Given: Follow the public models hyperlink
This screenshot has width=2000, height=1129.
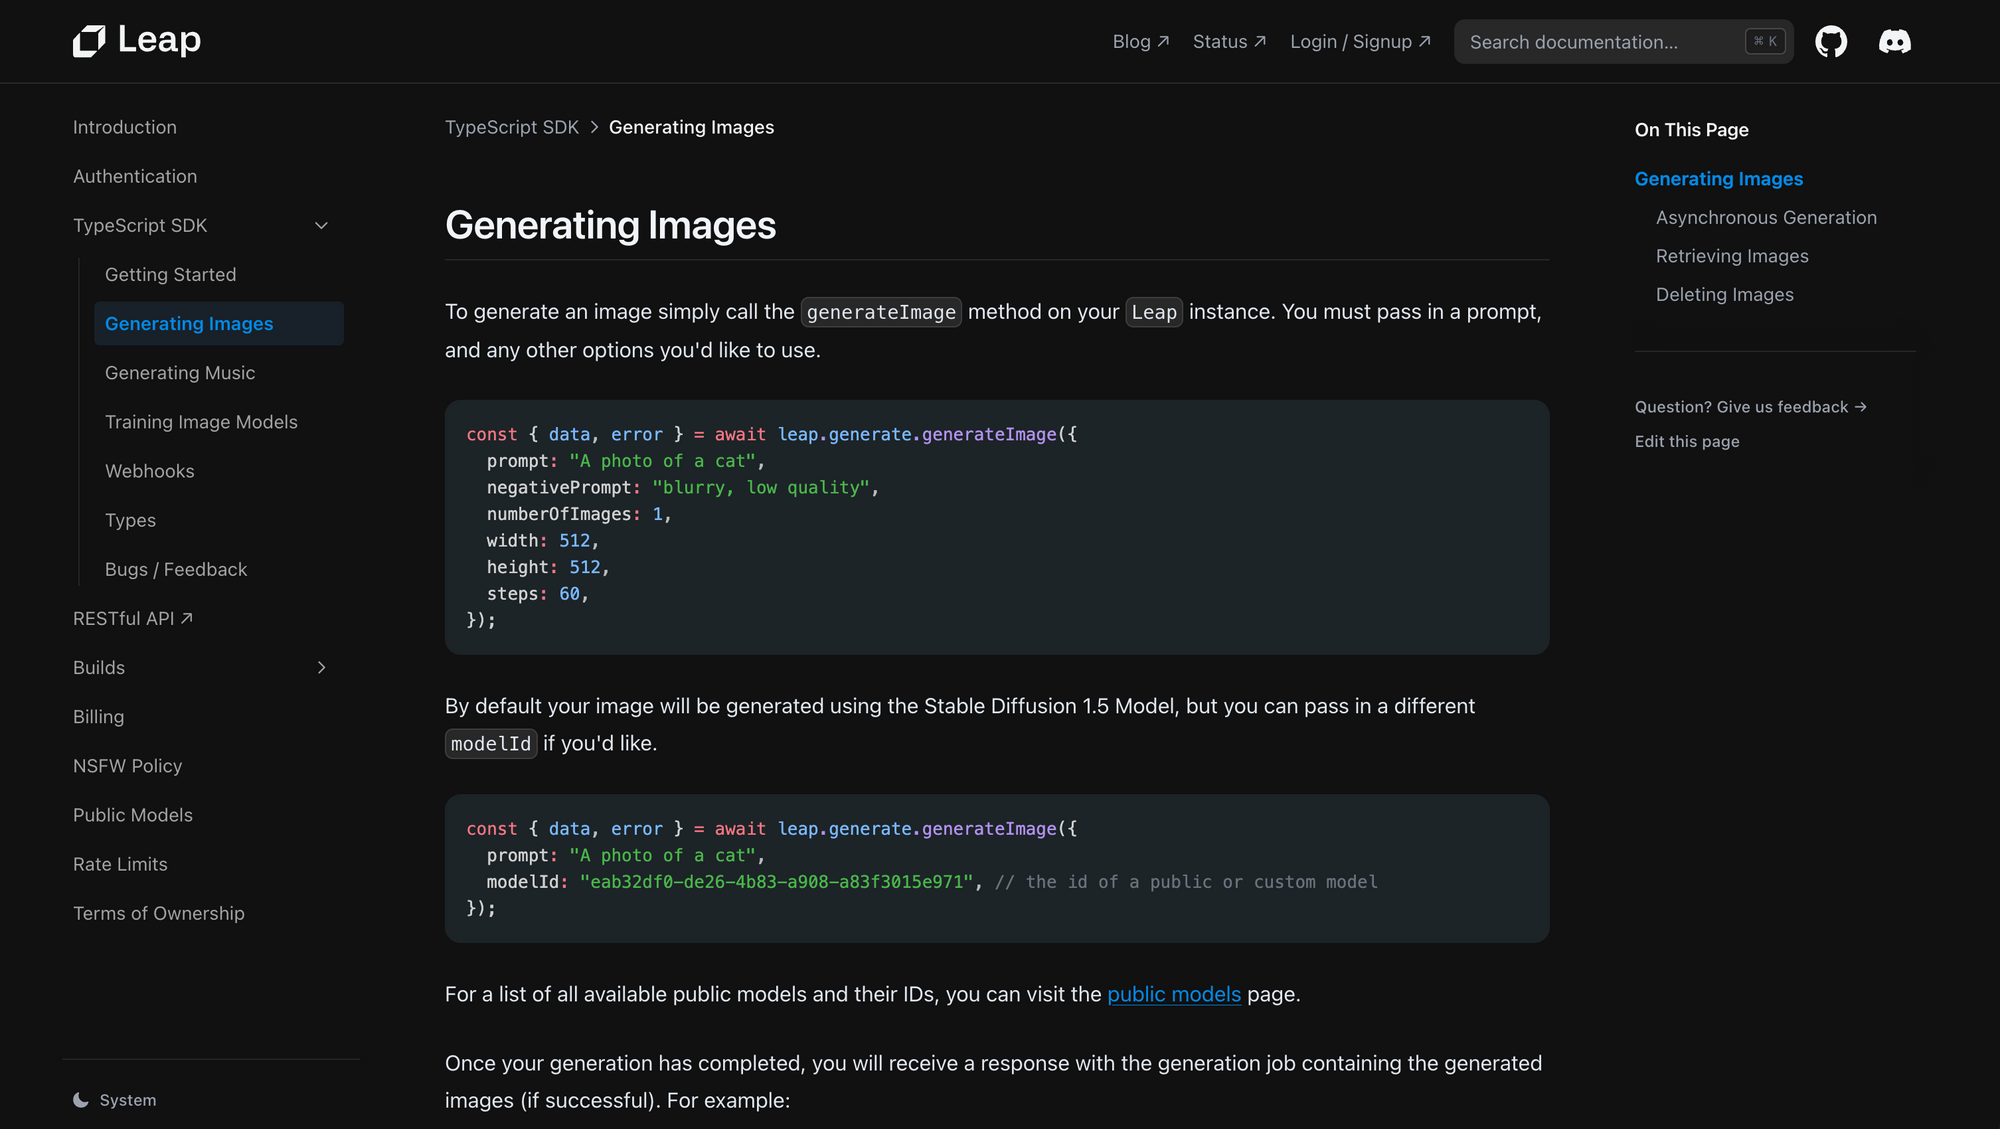Looking at the screenshot, I should (1173, 994).
